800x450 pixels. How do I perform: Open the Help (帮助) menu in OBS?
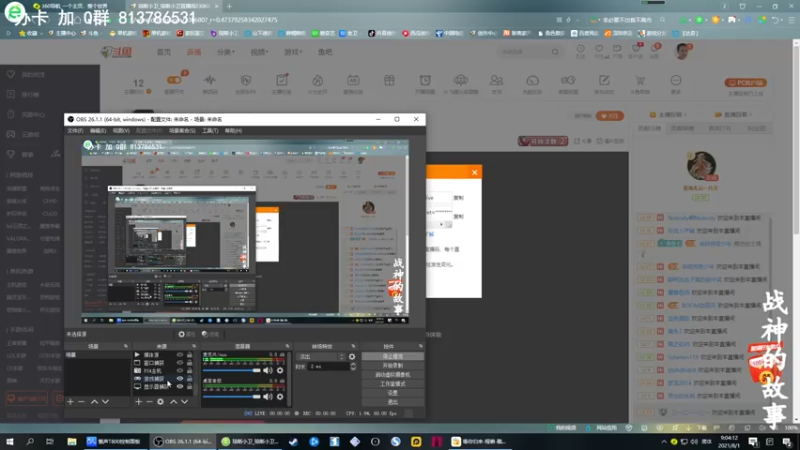pos(233,131)
